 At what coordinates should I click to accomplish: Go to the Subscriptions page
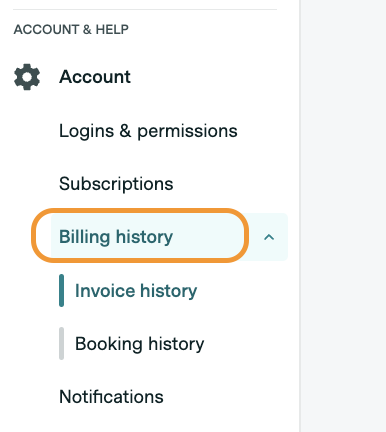click(116, 184)
